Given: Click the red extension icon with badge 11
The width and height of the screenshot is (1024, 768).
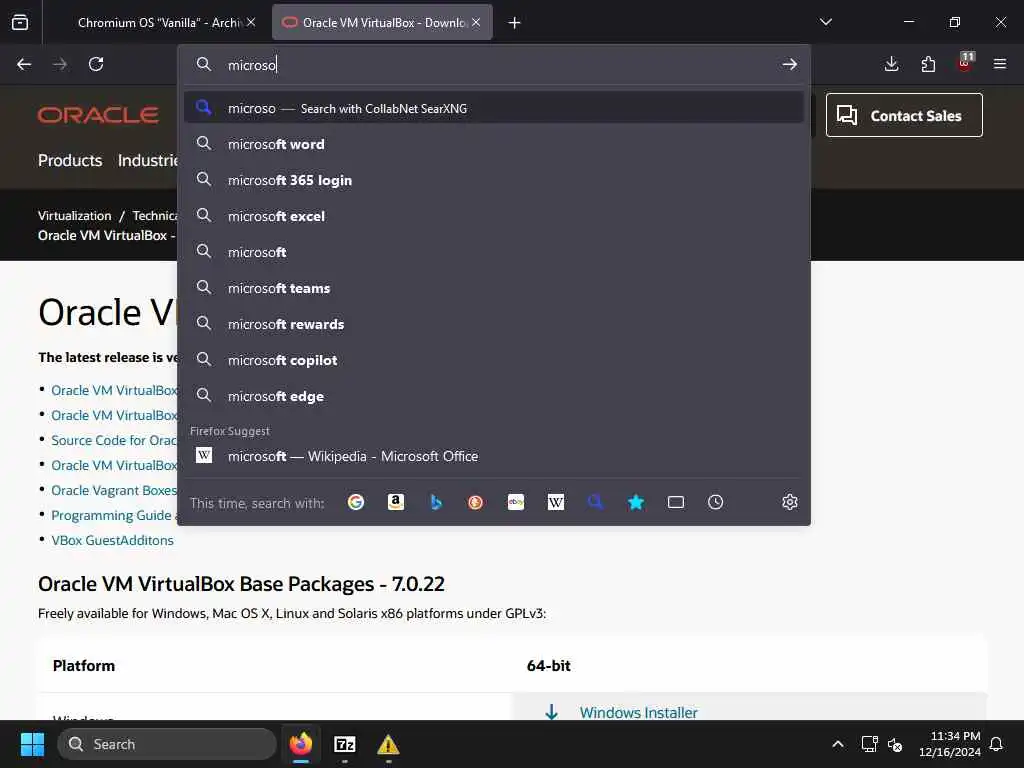Looking at the screenshot, I should coord(965,62).
